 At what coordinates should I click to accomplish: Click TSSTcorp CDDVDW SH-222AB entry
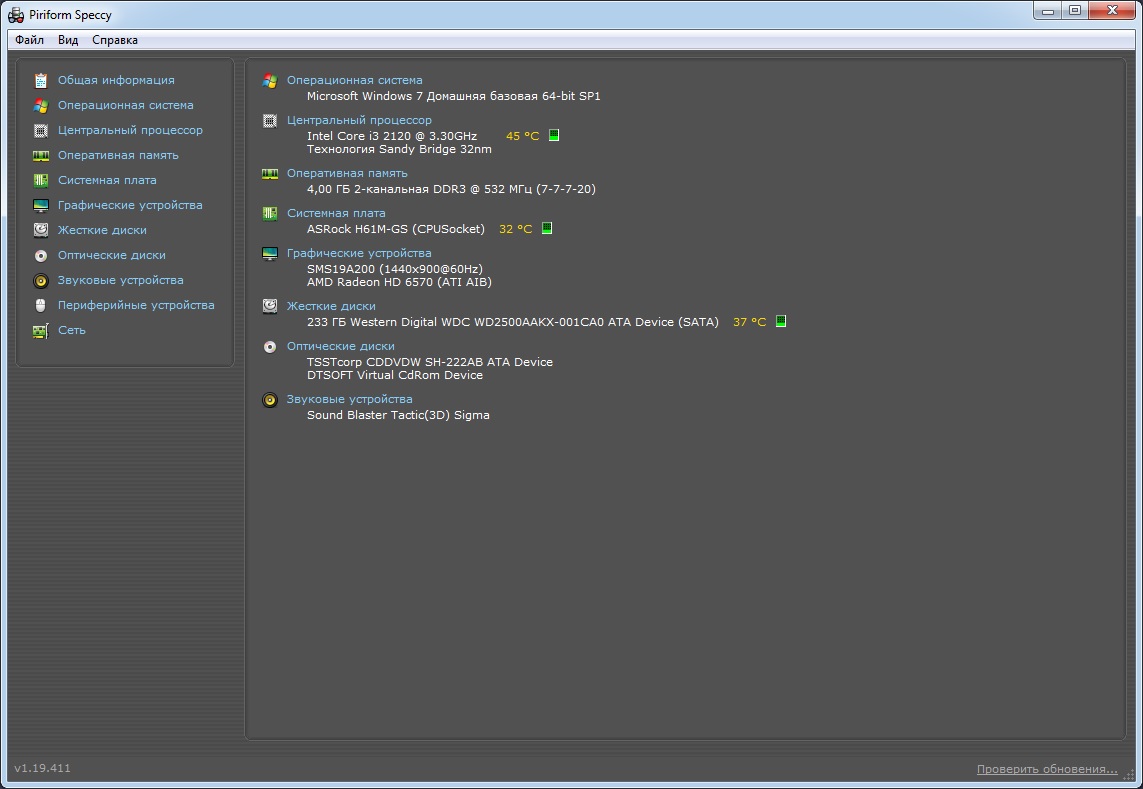[429, 362]
